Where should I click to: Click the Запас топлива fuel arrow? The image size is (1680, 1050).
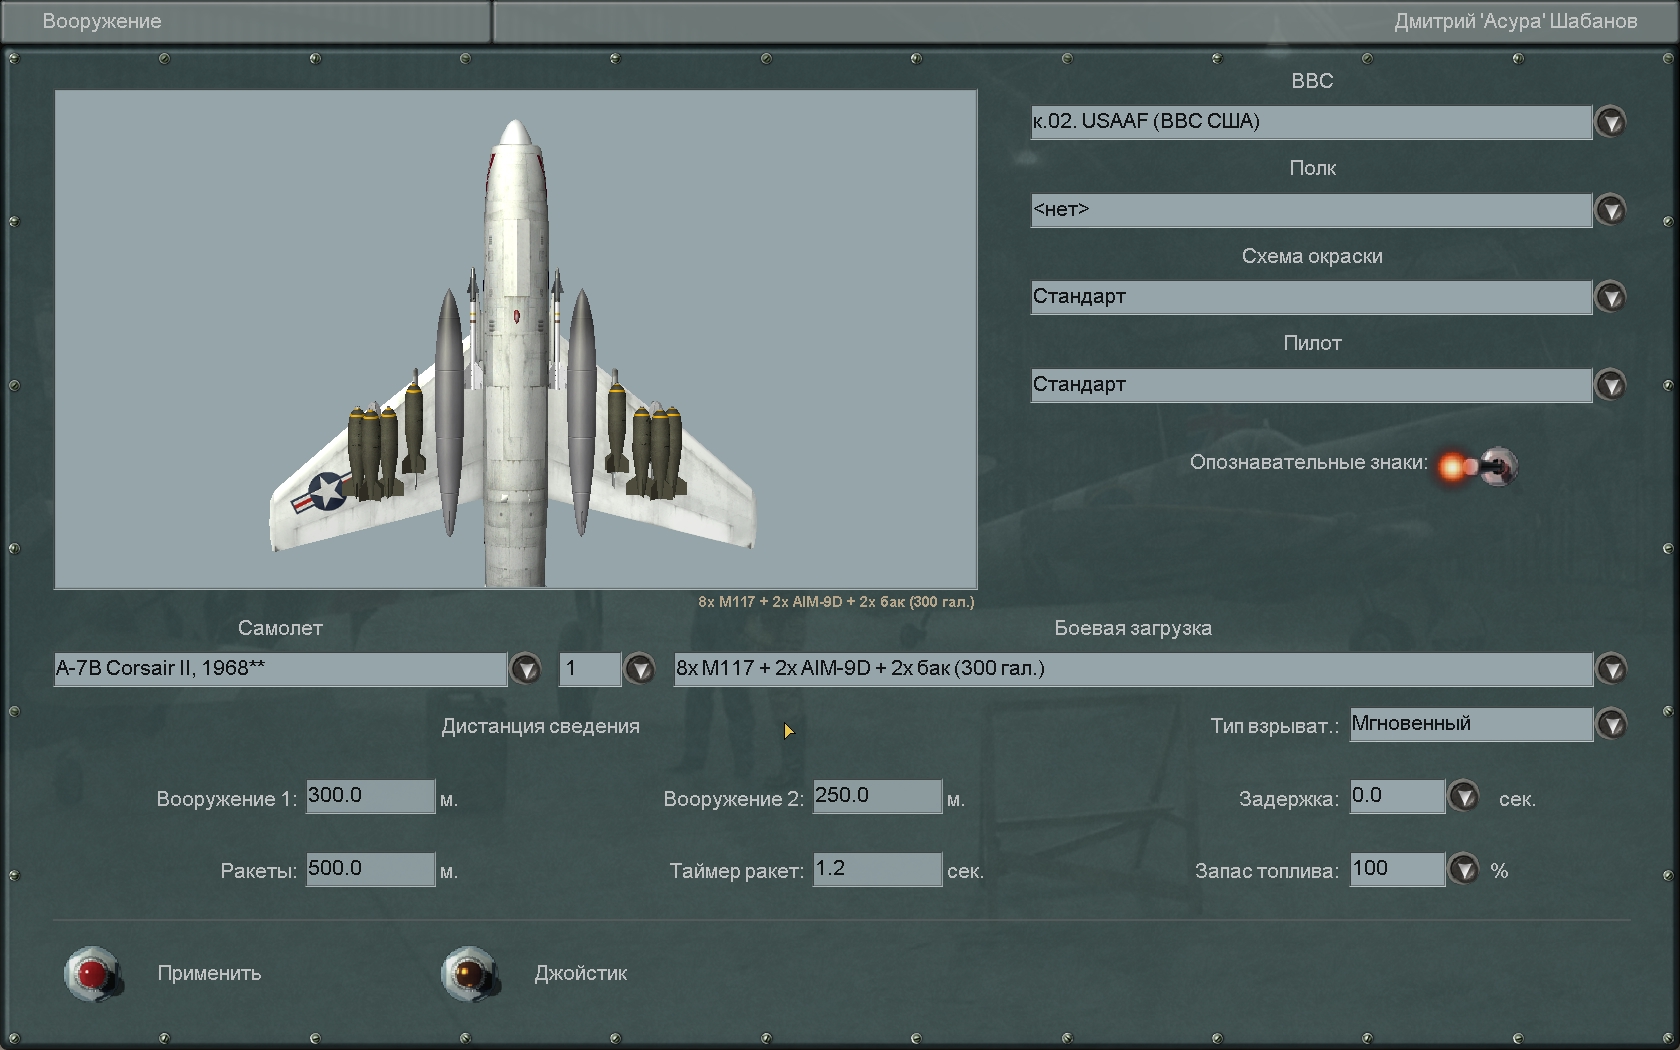click(x=1464, y=870)
